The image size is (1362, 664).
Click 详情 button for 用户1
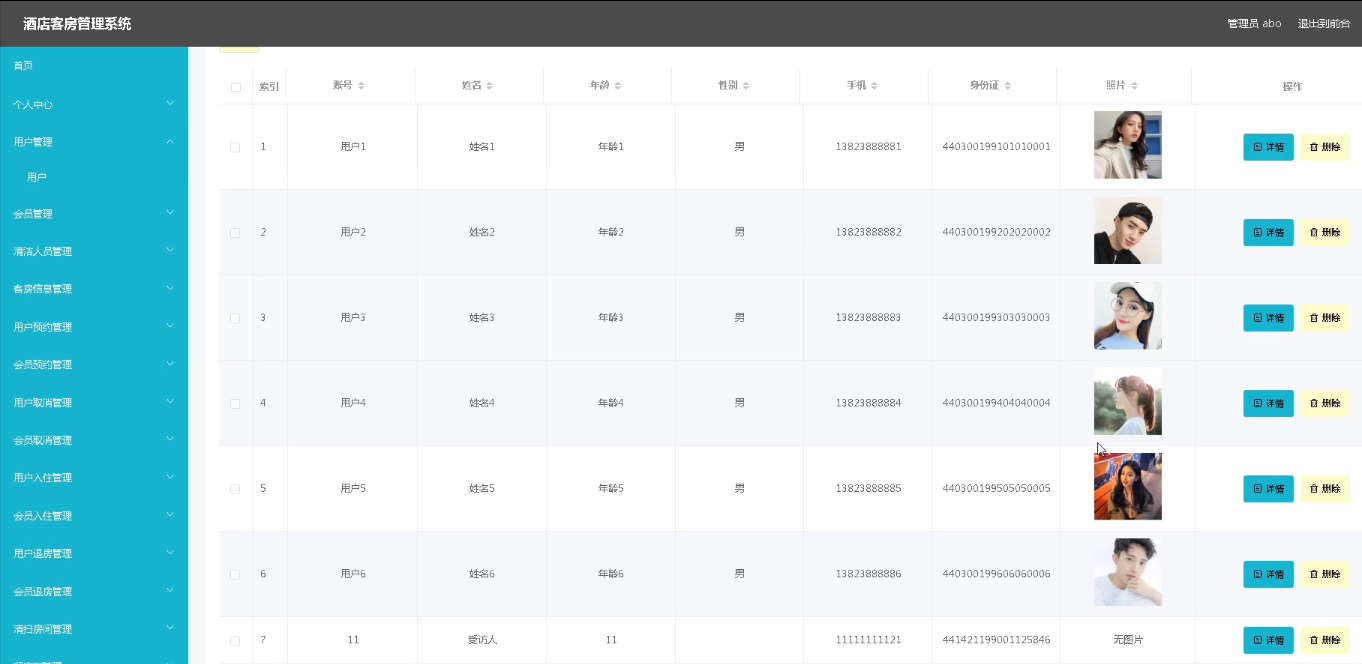tap(1268, 147)
